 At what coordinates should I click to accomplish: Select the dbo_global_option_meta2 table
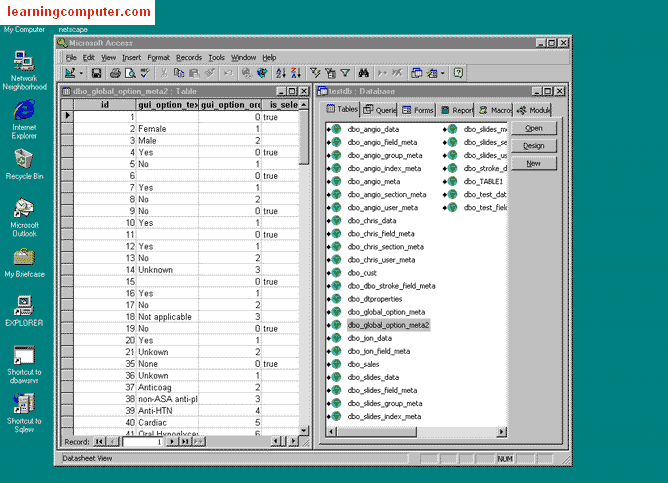(388, 325)
